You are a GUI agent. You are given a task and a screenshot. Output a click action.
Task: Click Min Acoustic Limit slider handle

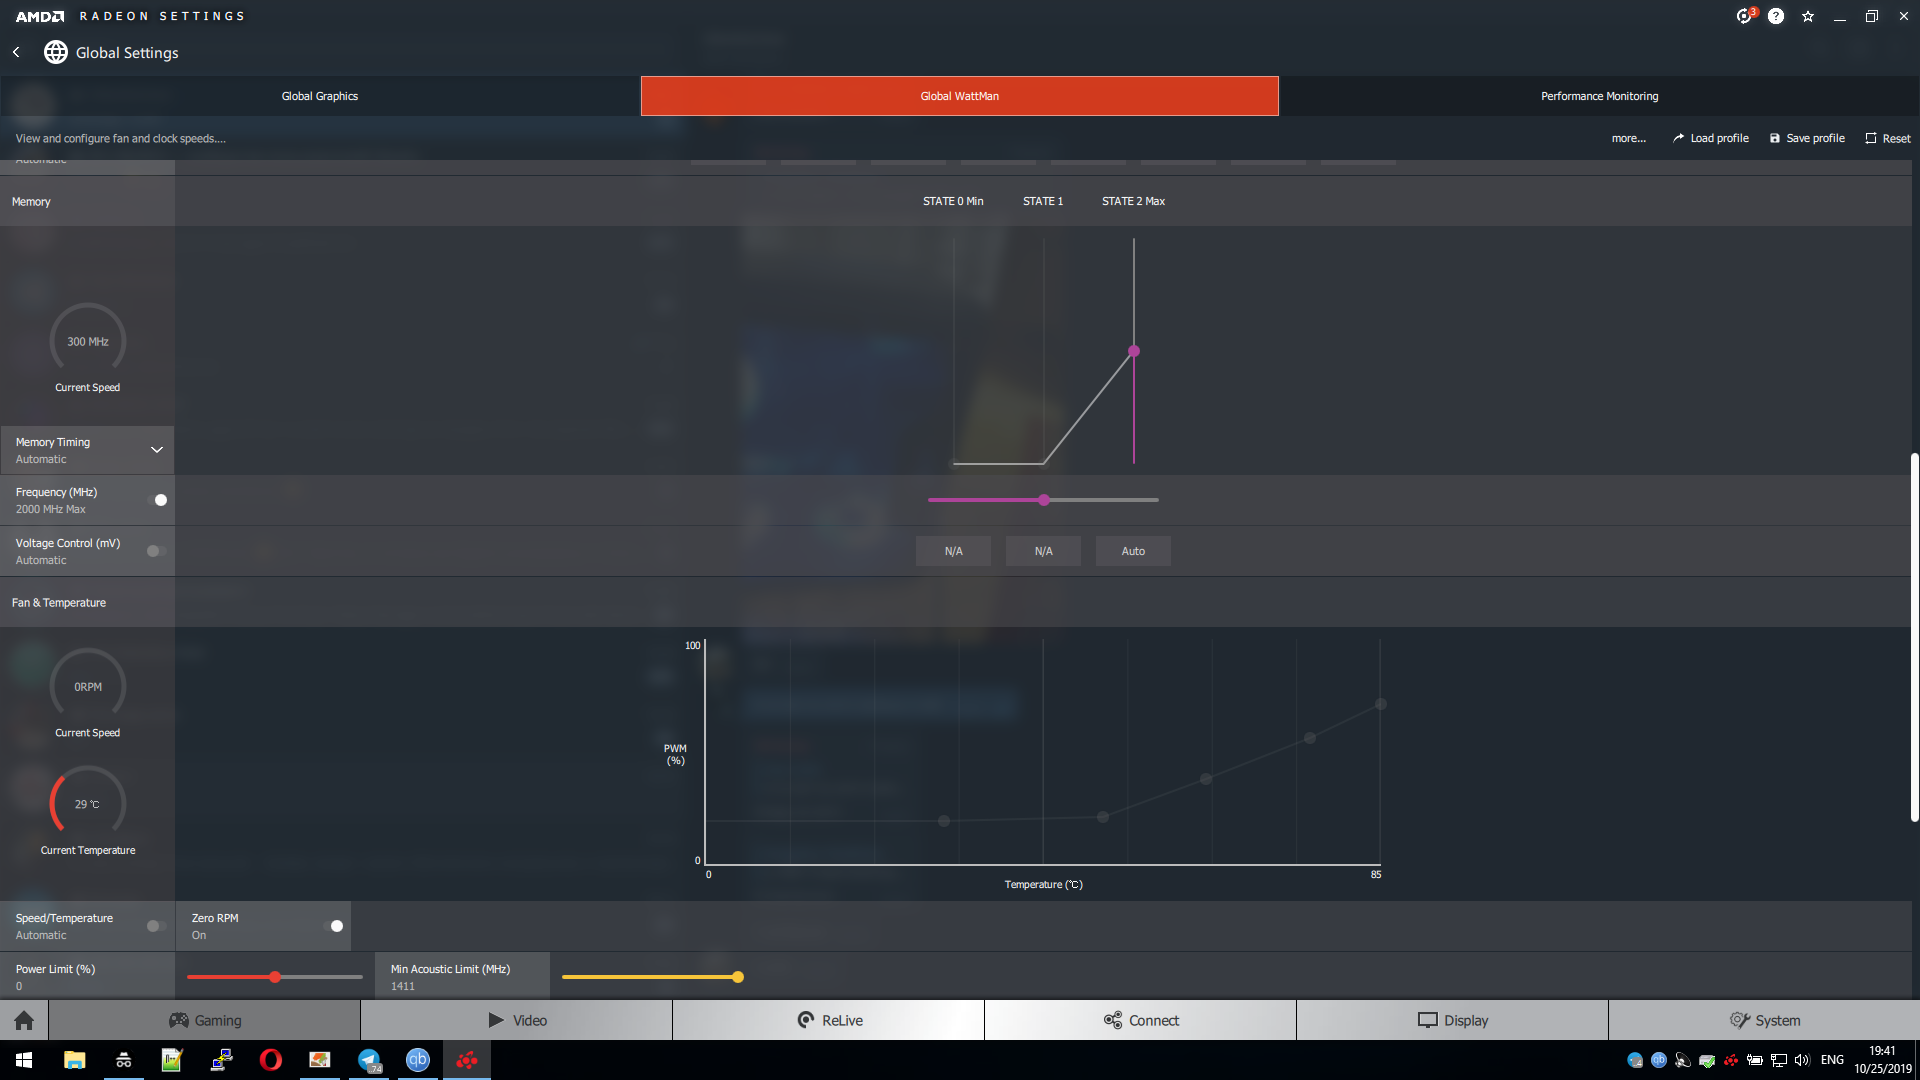tap(738, 977)
